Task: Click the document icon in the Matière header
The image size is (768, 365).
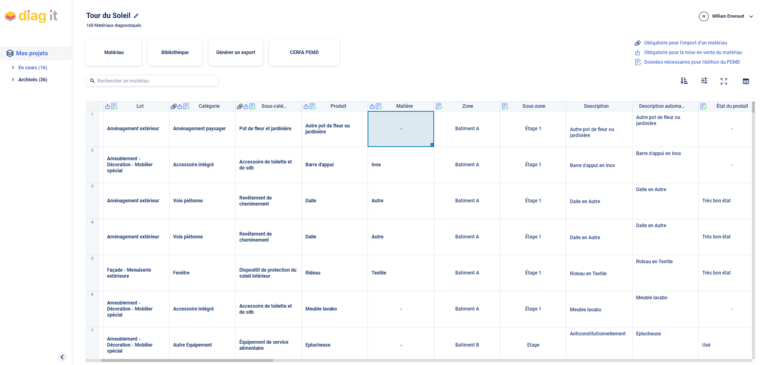Action: pyautogui.click(x=379, y=106)
